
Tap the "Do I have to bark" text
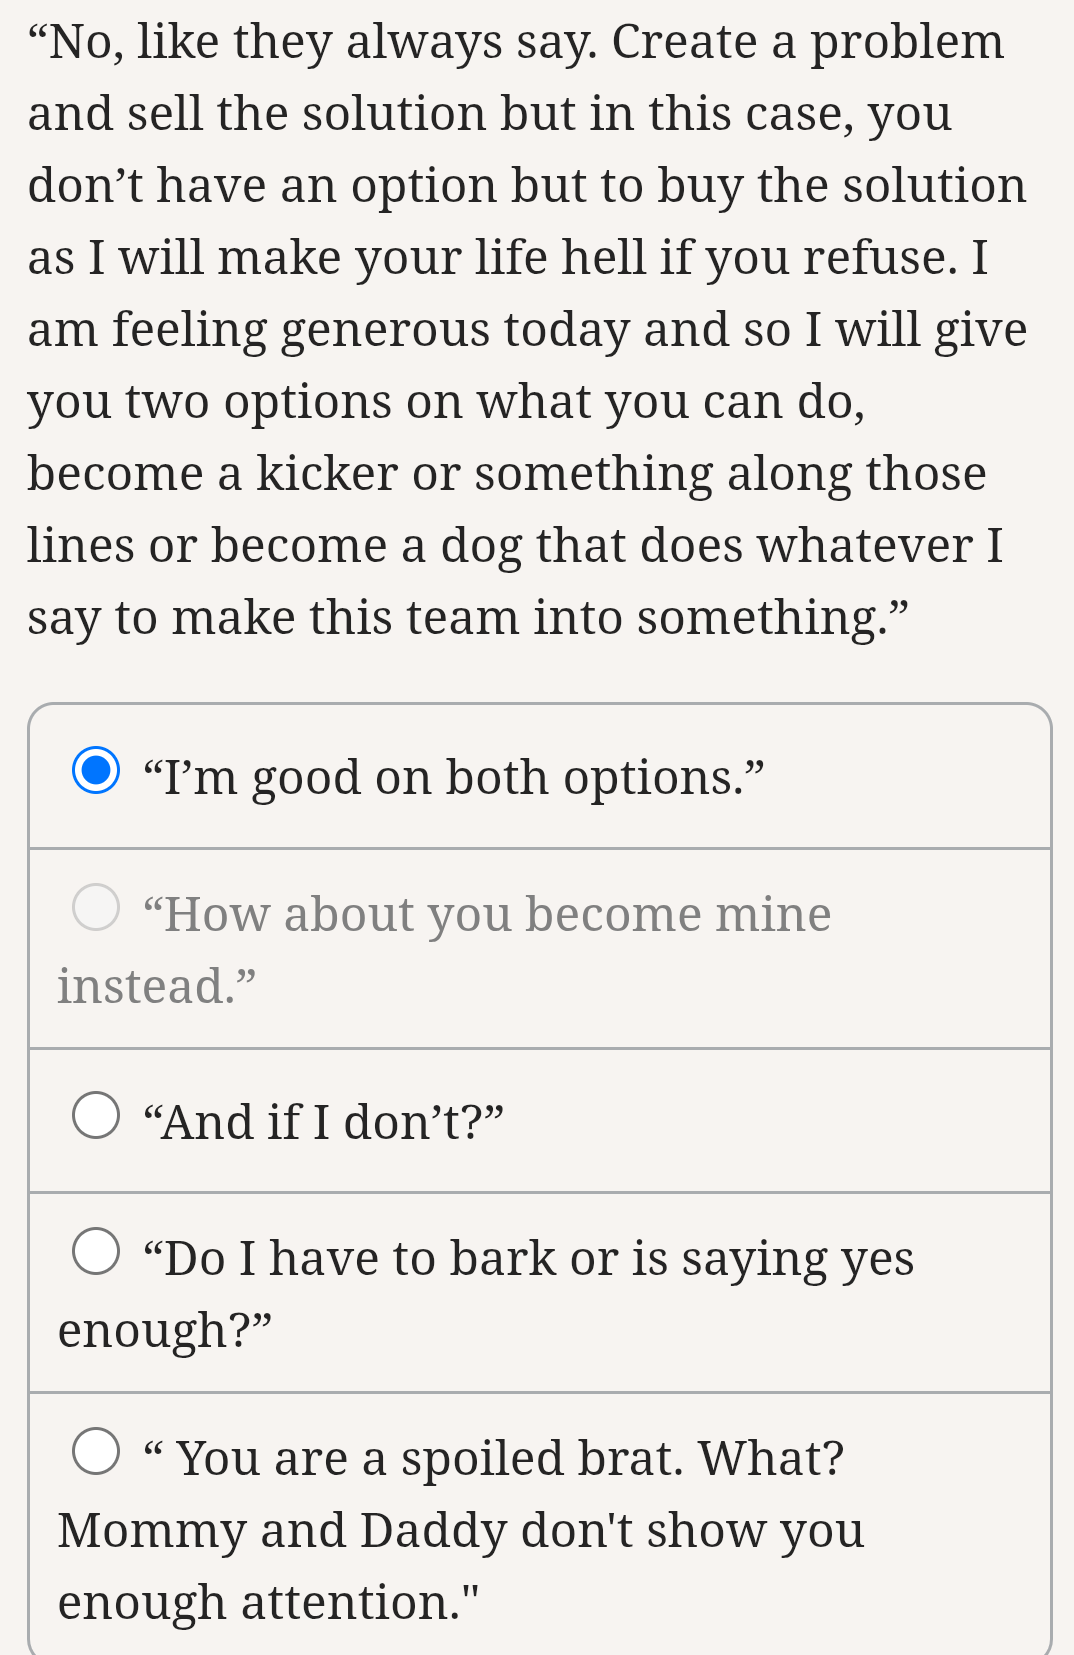528,1258
